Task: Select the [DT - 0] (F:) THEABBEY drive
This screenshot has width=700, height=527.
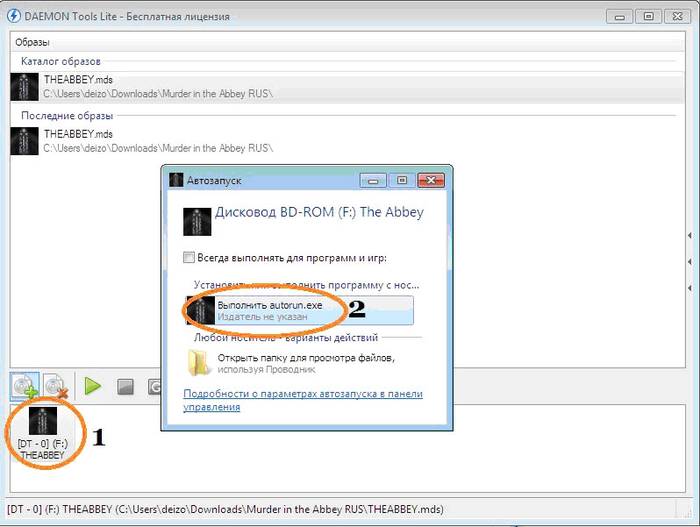Action: (41, 432)
